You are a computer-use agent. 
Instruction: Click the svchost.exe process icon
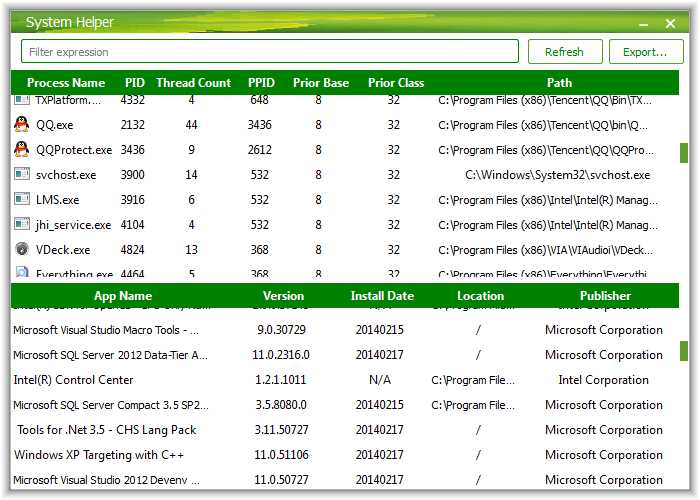click(22, 174)
